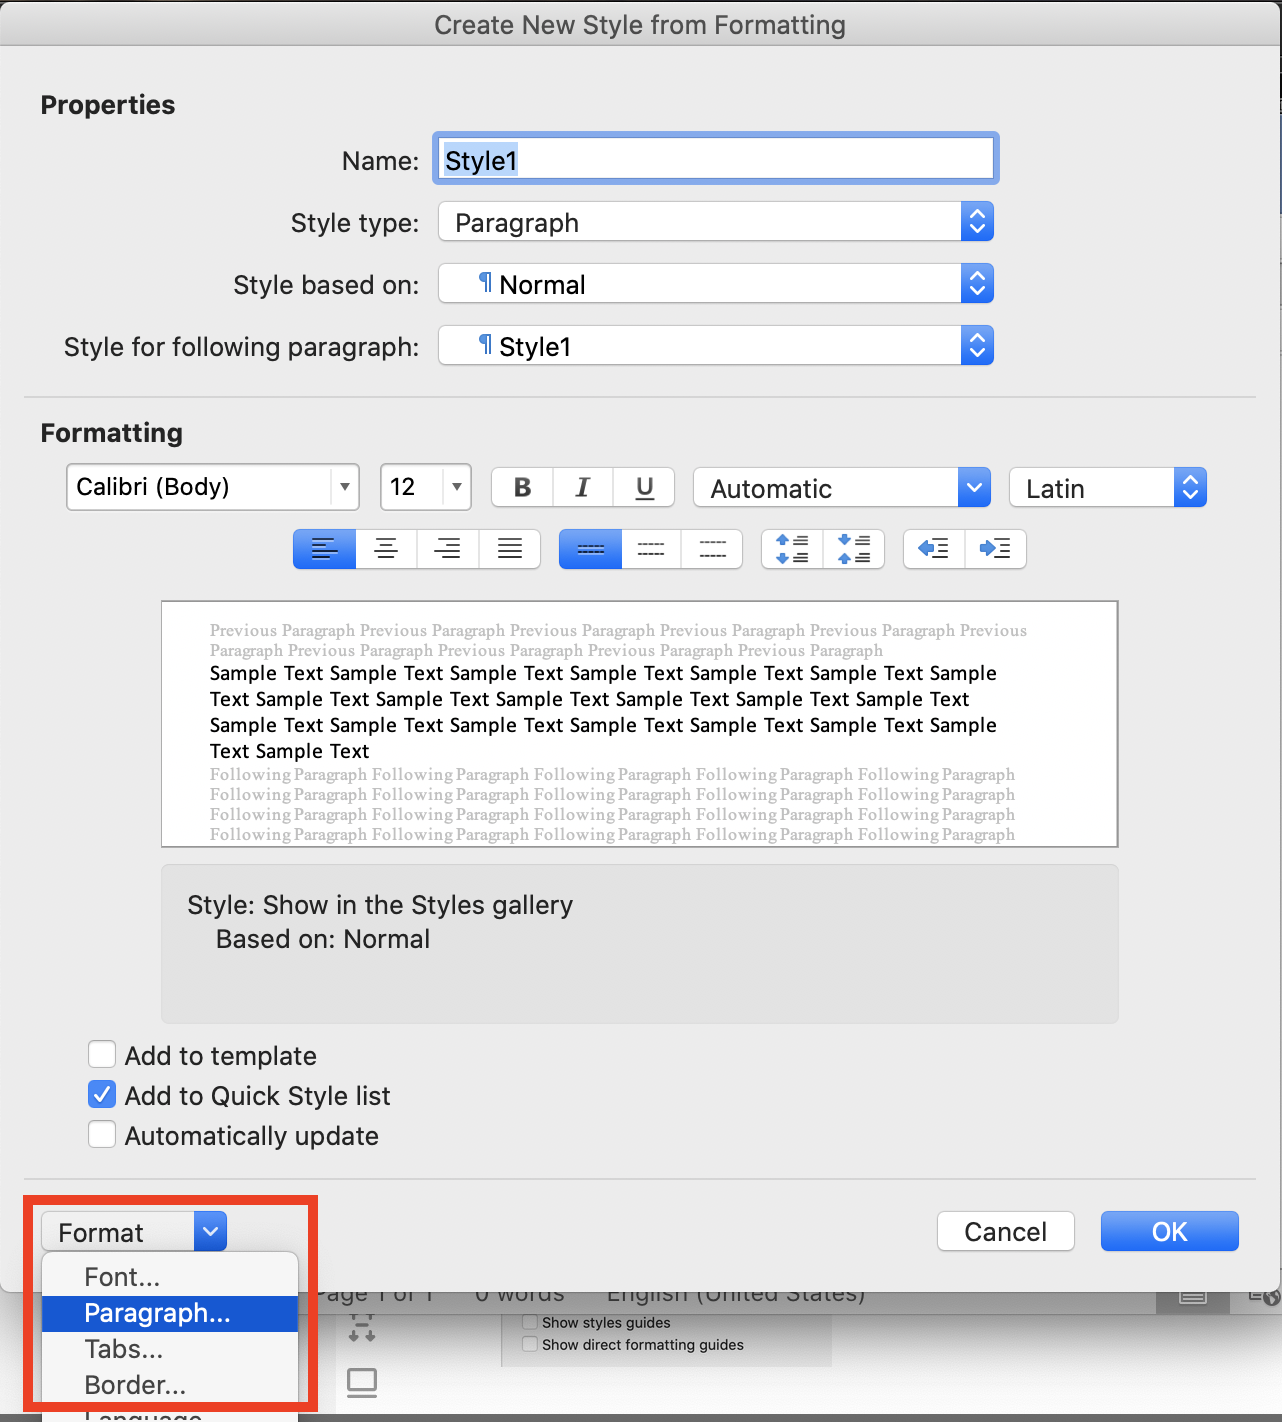Image resolution: width=1282 pixels, height=1422 pixels.
Task: Justify the paragraph text
Action: pos(510,549)
